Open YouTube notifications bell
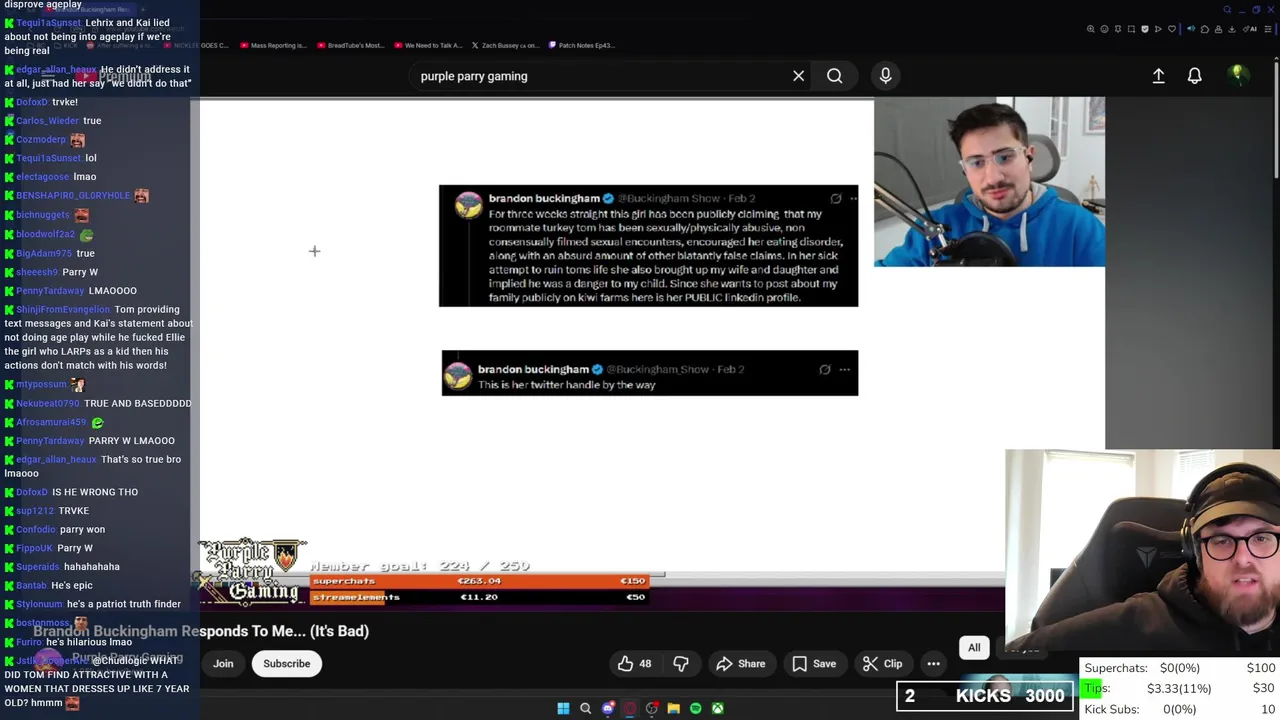This screenshot has width=1280, height=720. (x=1194, y=76)
